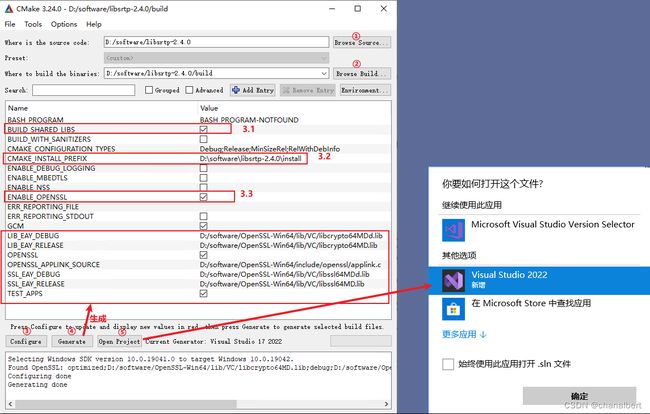Toggle the Grouped checkbox
The width and height of the screenshot is (650, 414).
coord(149,90)
